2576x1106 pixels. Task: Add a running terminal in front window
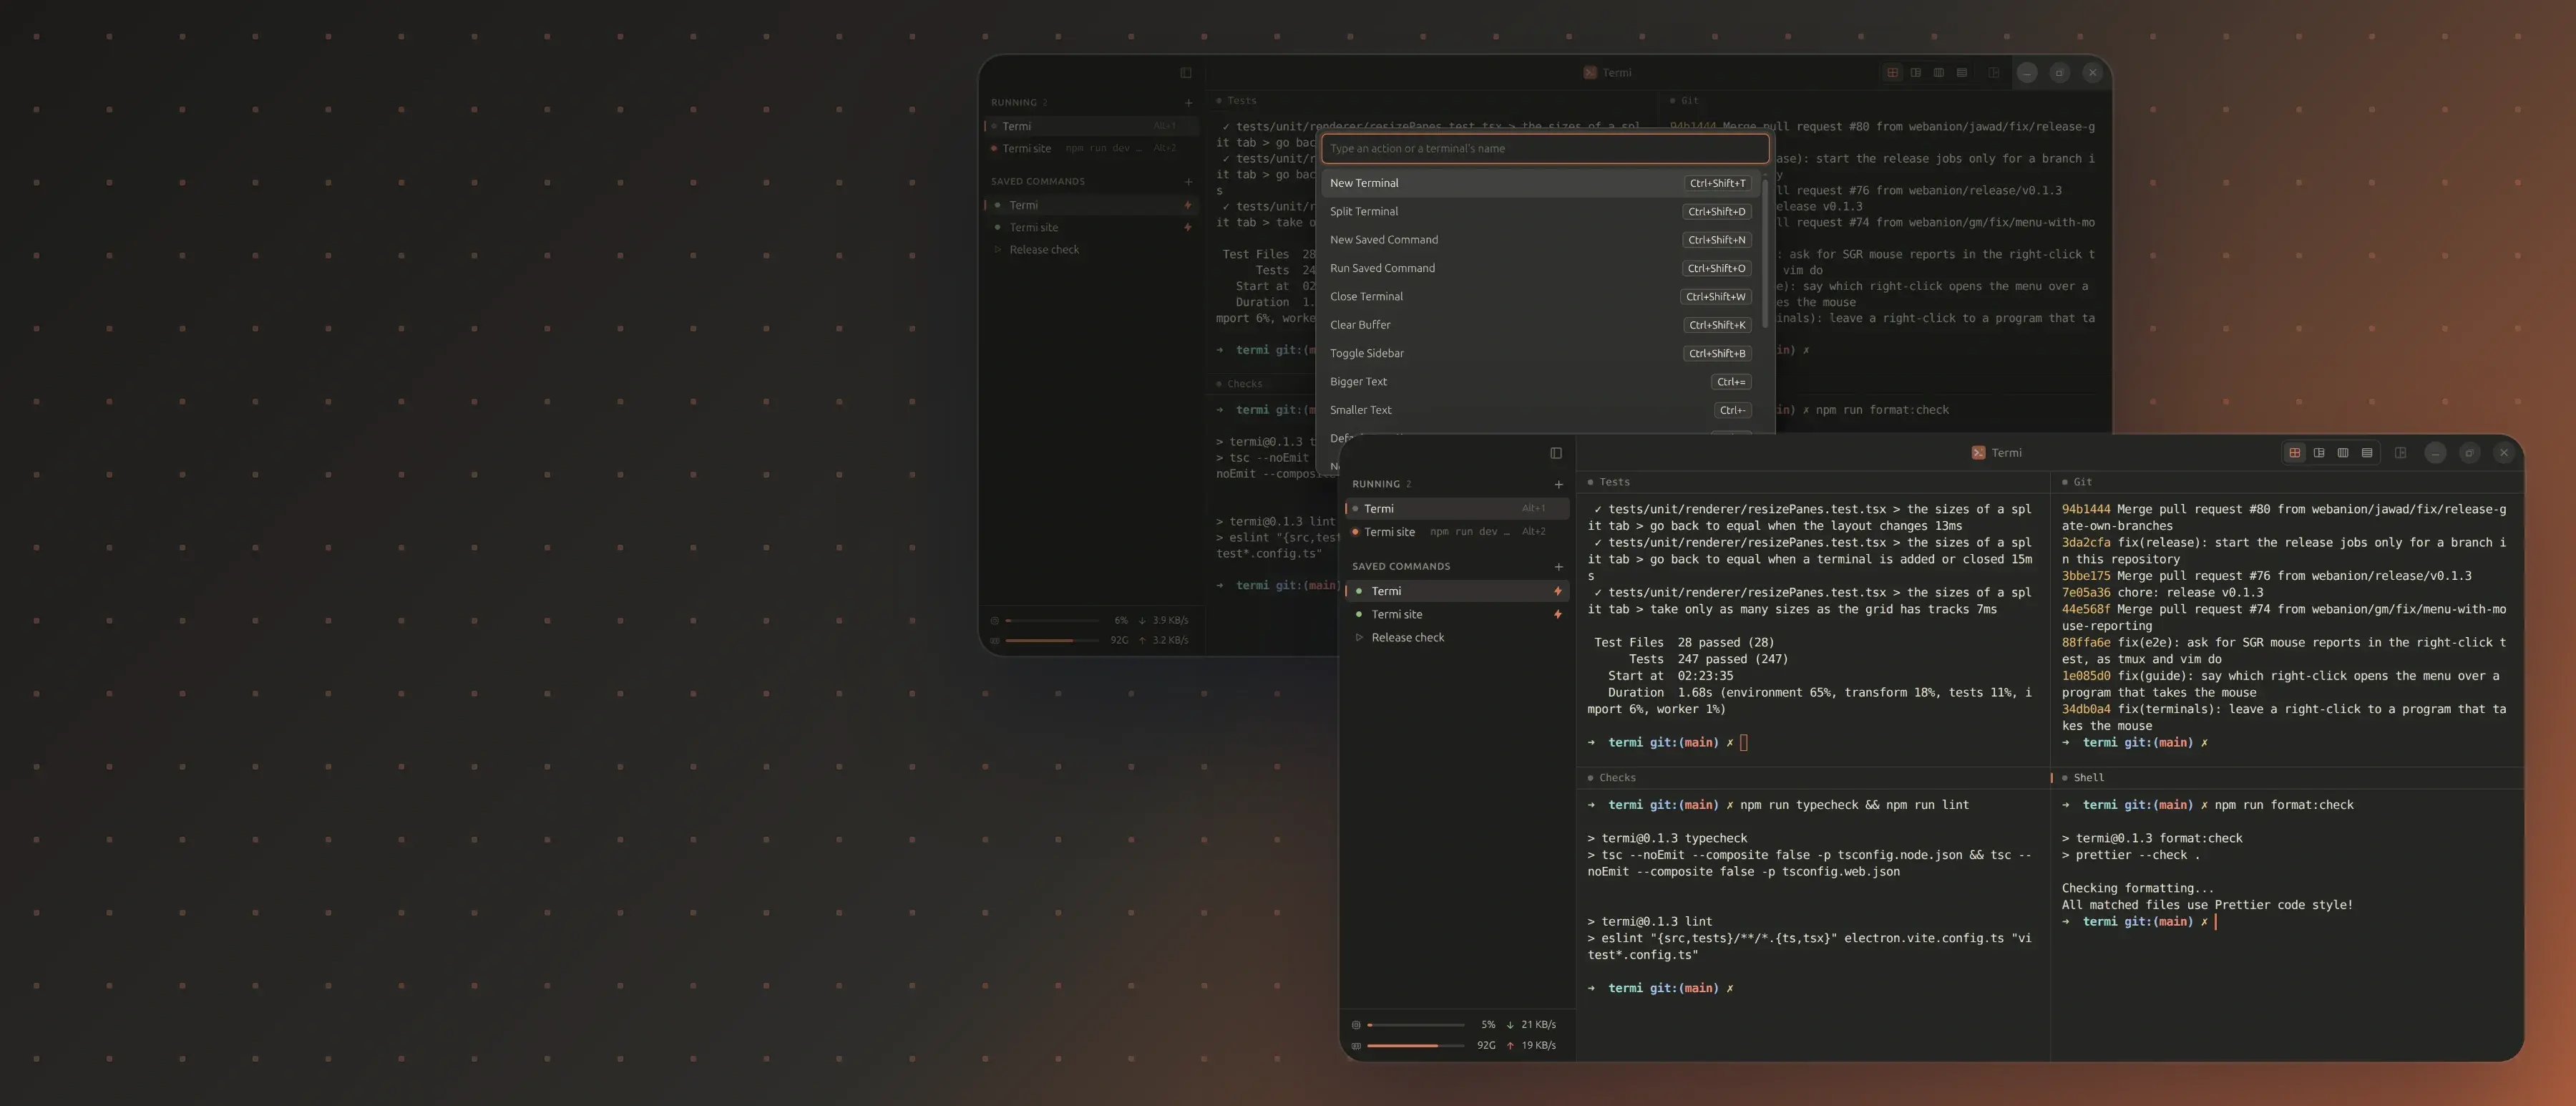pos(1558,484)
